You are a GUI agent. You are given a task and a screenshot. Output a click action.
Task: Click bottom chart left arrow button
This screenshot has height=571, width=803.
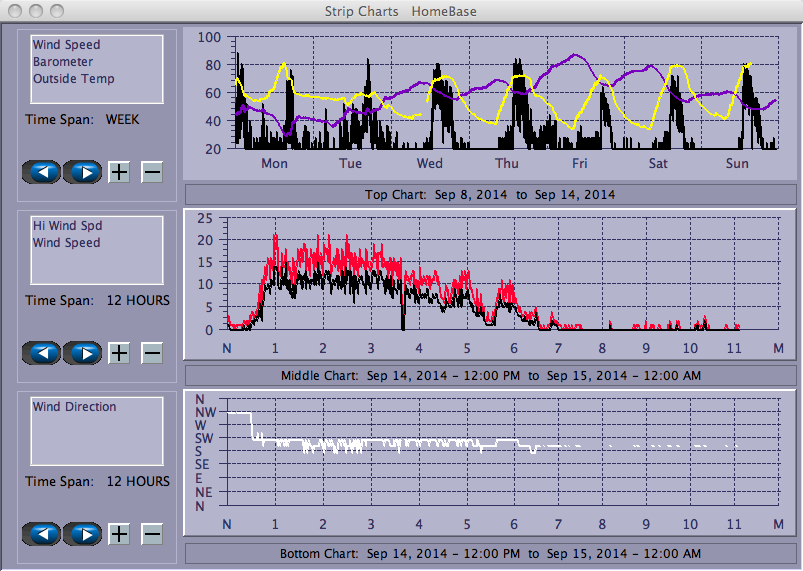42,534
